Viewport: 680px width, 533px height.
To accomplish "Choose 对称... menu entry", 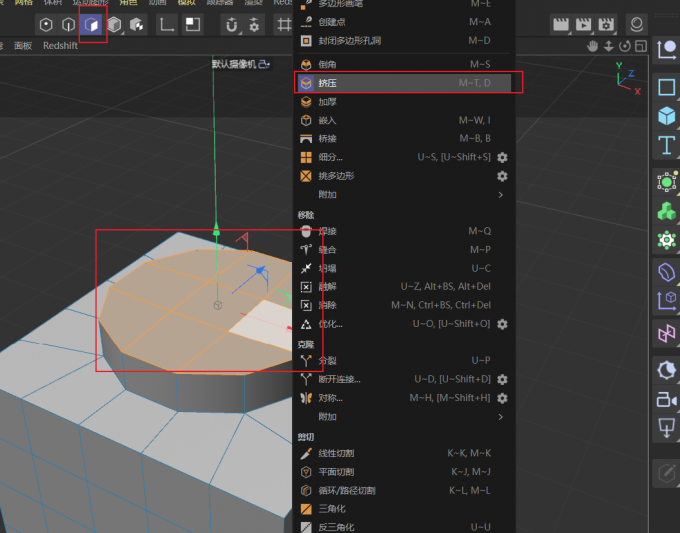I will [404, 398].
